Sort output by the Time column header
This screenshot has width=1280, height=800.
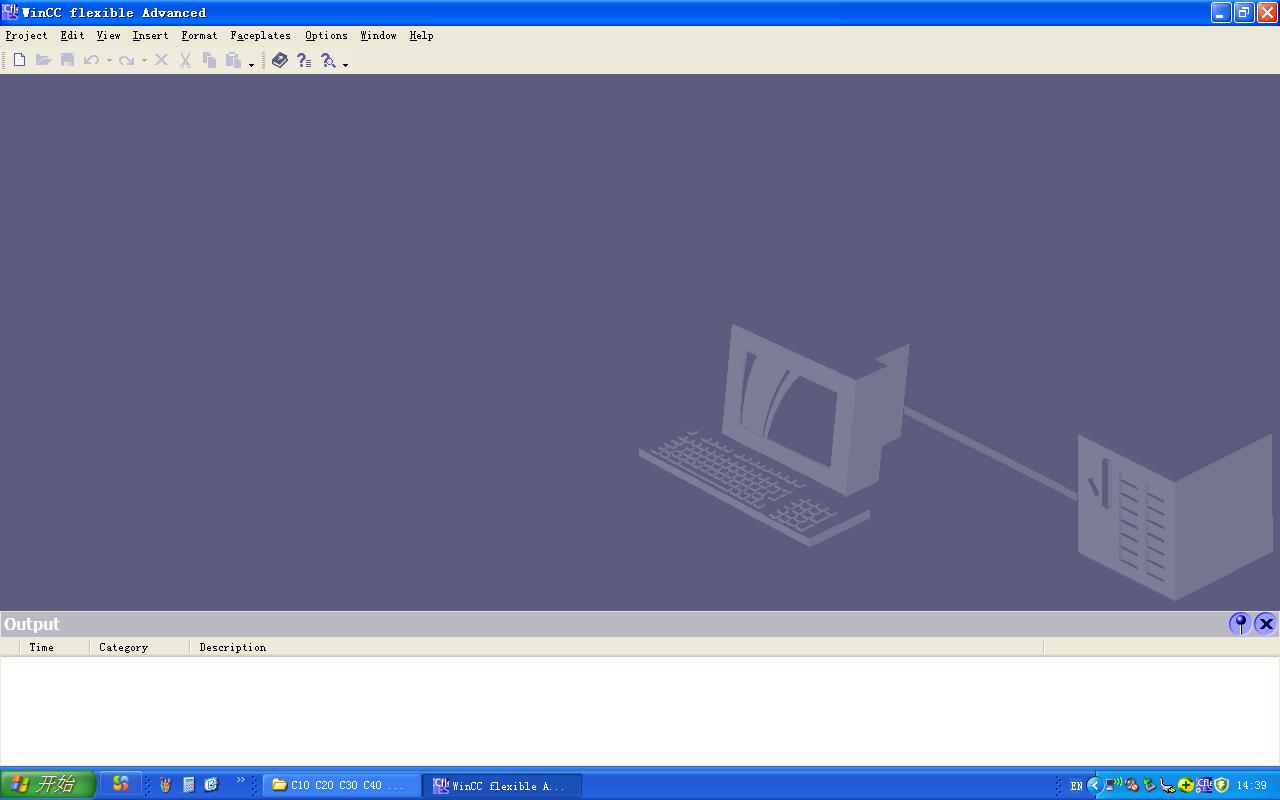pyautogui.click(x=54, y=647)
